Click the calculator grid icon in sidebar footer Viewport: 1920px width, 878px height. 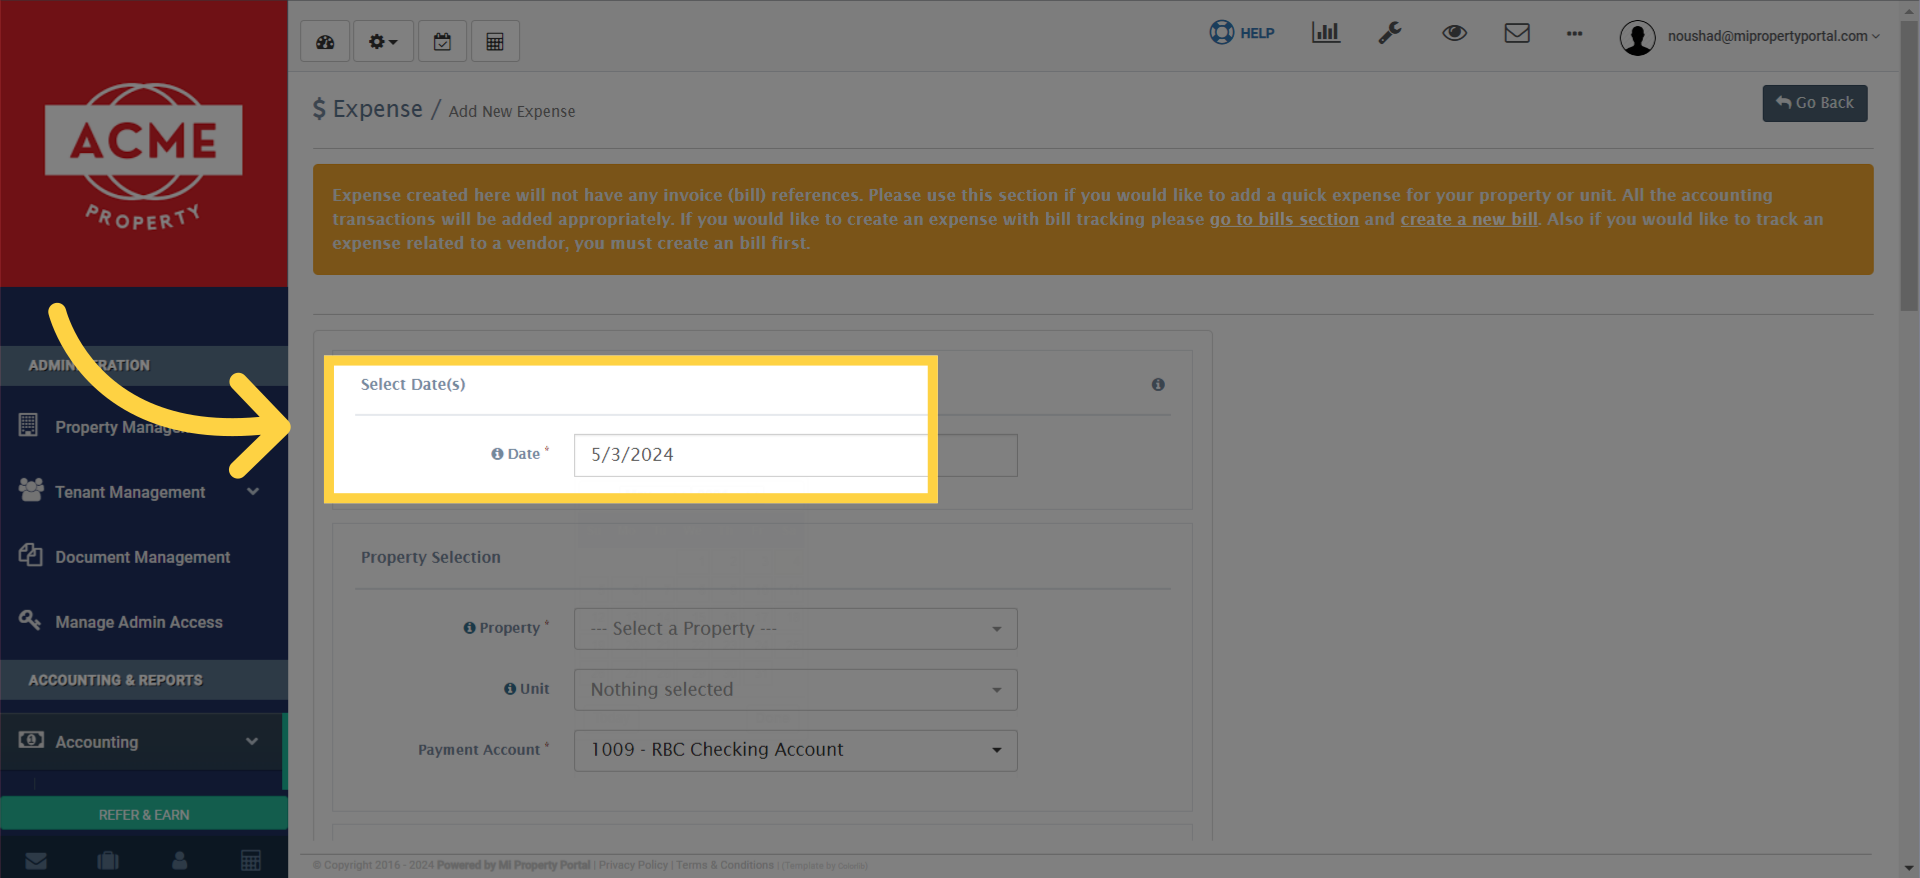point(251,860)
